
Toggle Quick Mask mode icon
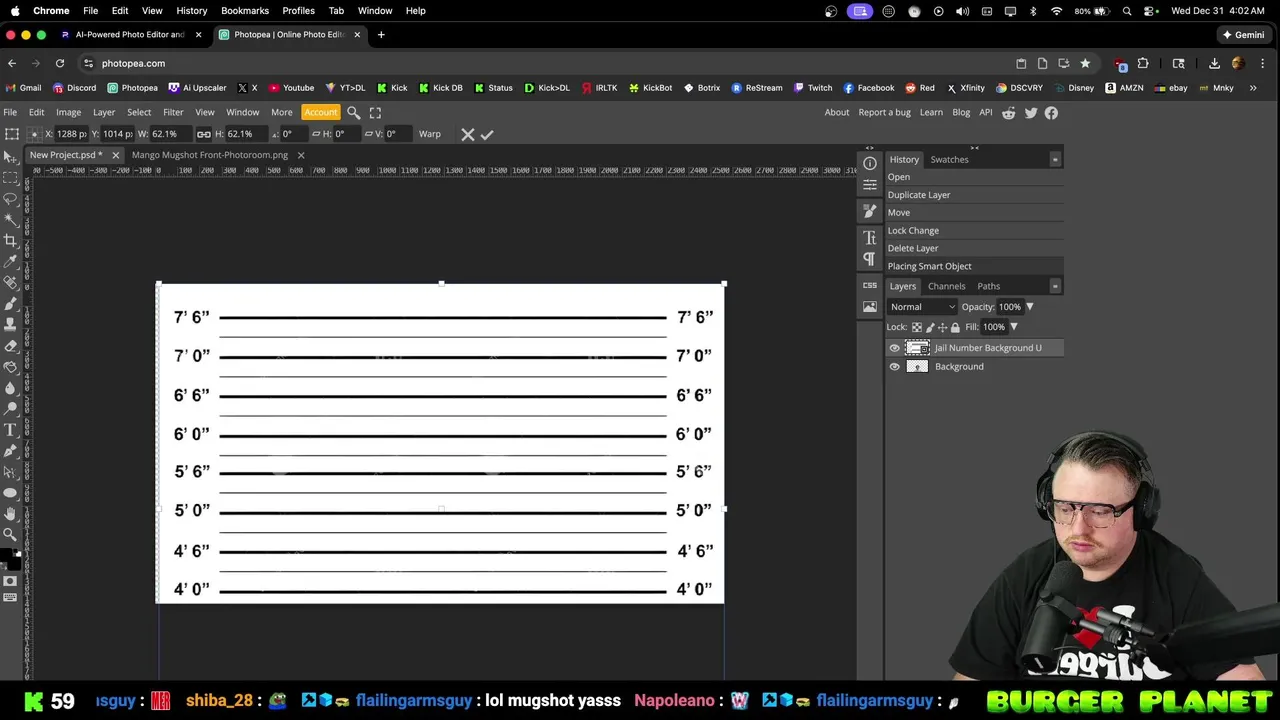click(10, 581)
